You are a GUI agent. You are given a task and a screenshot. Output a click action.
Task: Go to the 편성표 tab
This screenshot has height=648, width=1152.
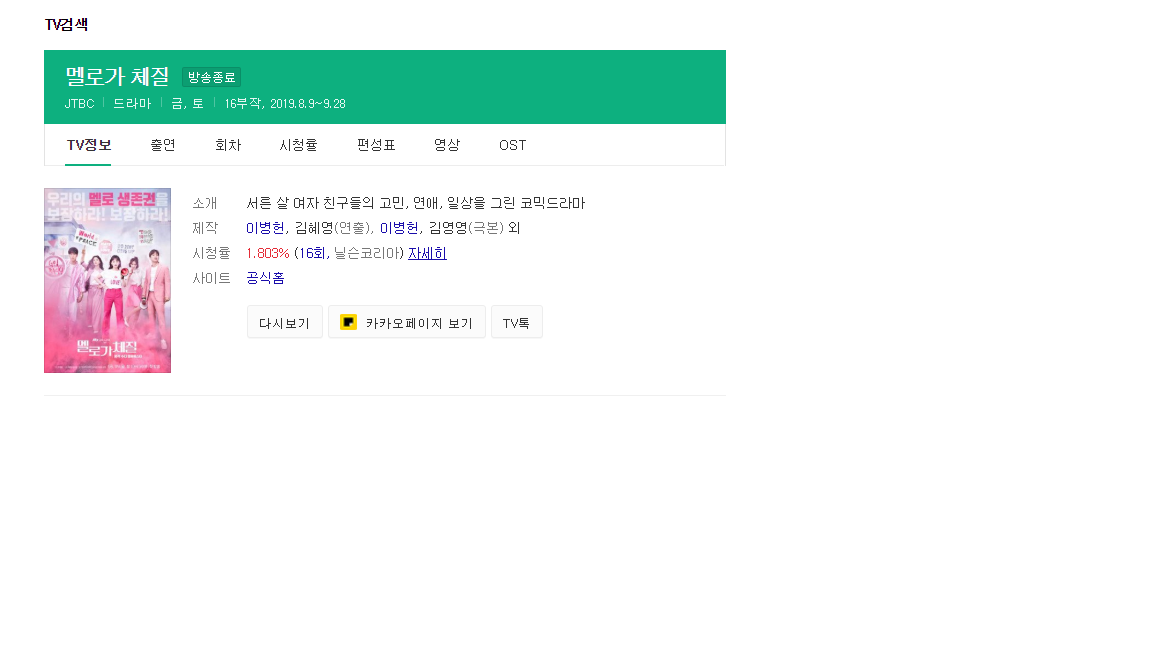click(x=376, y=145)
